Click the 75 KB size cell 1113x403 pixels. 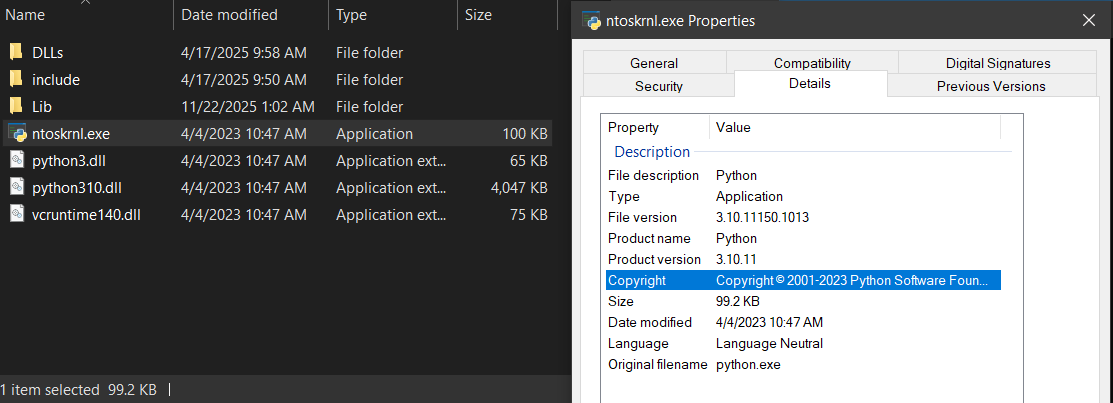click(529, 214)
